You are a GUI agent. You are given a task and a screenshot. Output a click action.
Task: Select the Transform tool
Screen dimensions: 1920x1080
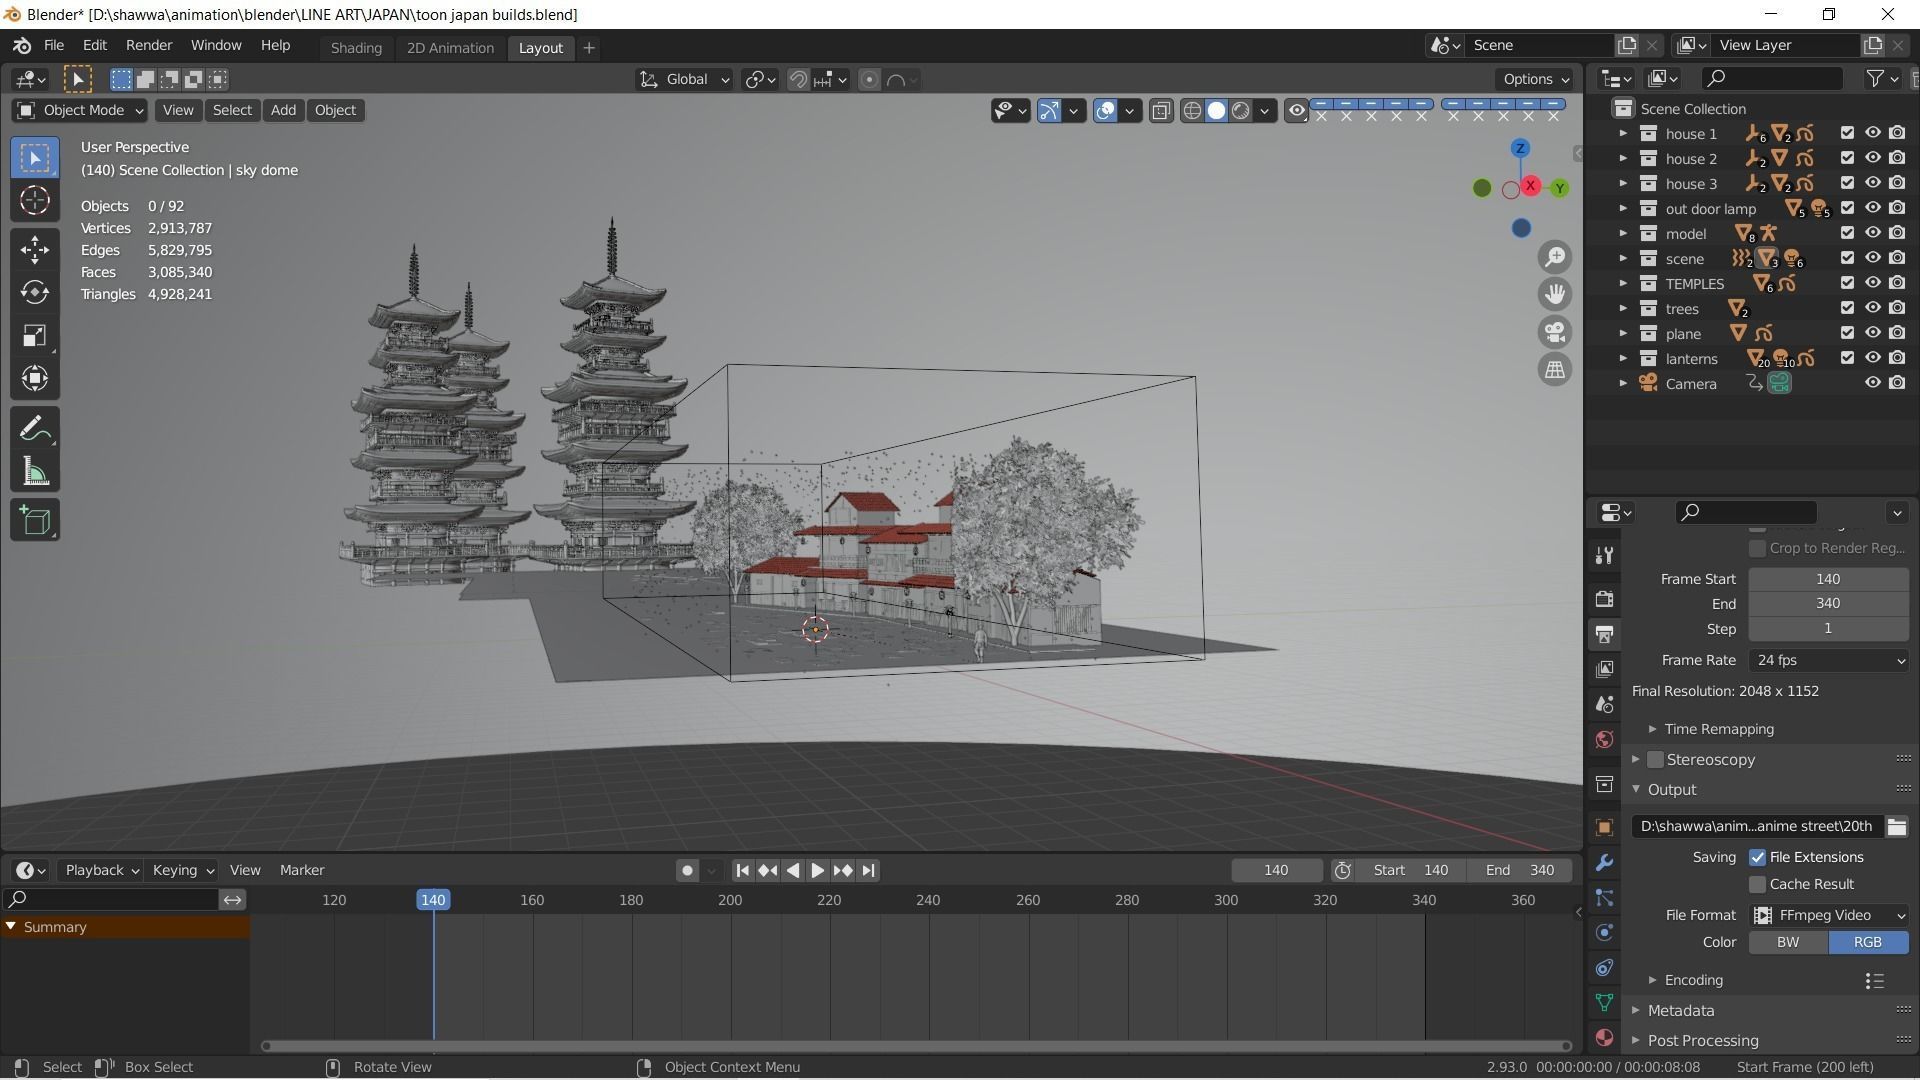[x=35, y=378]
